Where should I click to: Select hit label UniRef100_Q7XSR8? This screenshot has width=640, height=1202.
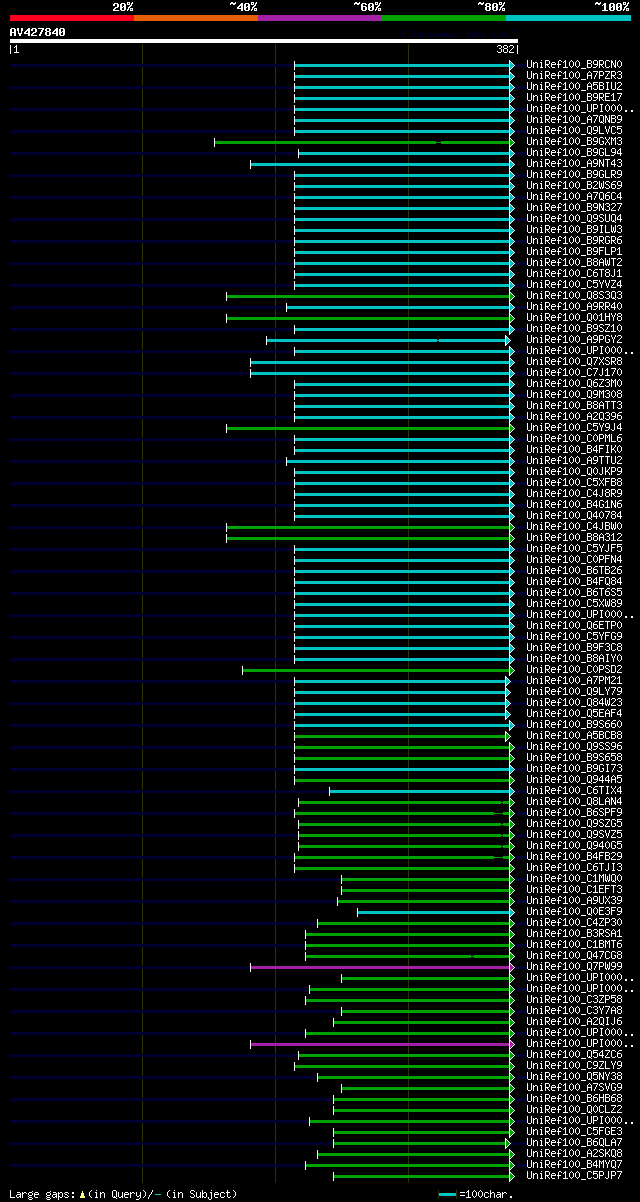[575, 362]
